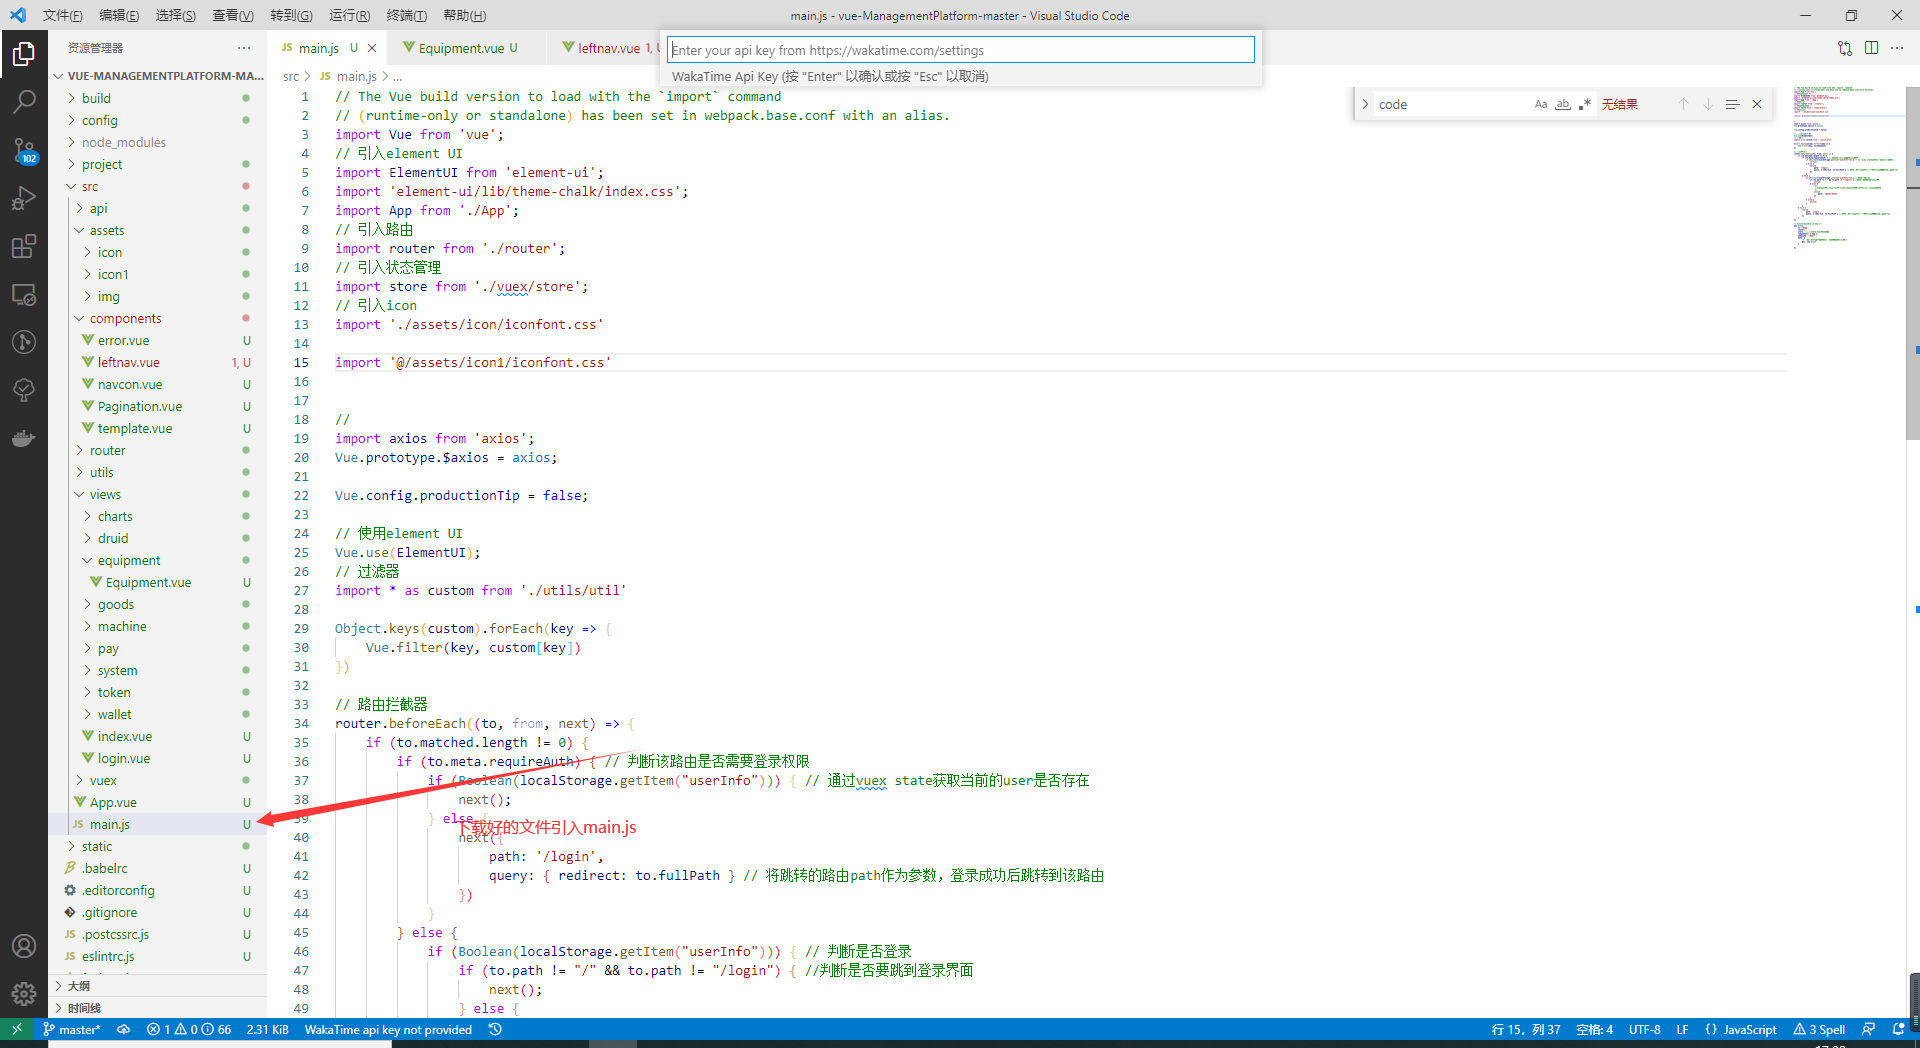Open App.vue in the file tree

tap(113, 802)
